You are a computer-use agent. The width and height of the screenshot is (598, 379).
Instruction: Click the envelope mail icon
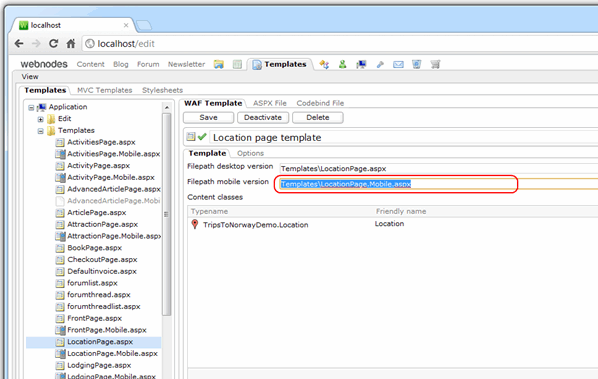[398, 64]
